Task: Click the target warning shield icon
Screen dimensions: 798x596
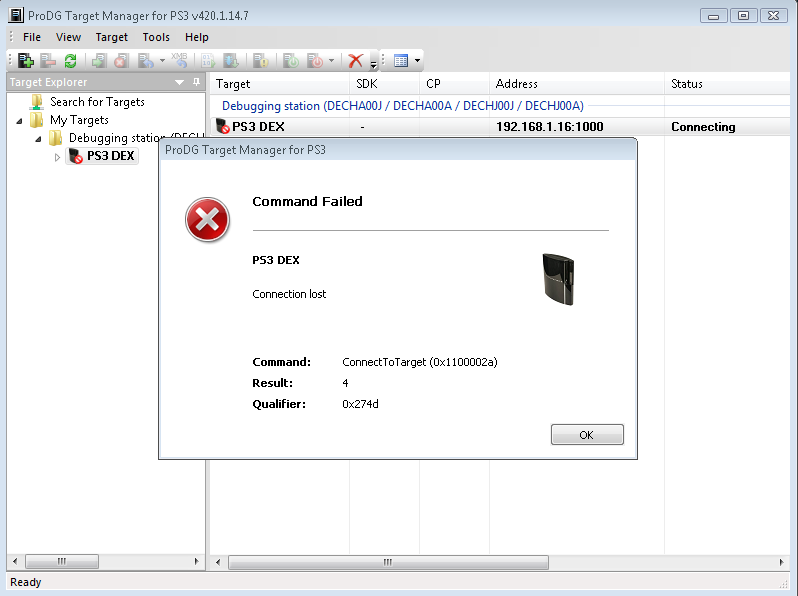Action: 261,61
